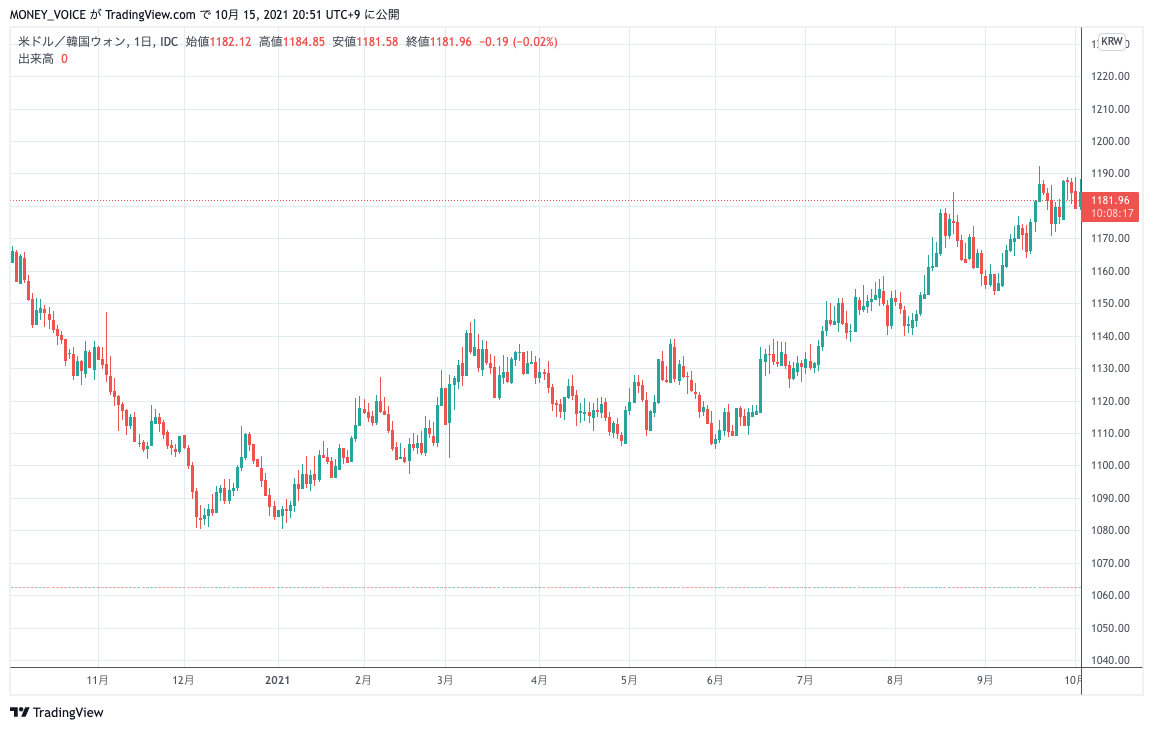
Task: Click the 3月 label on time axis
Action: [x=446, y=680]
